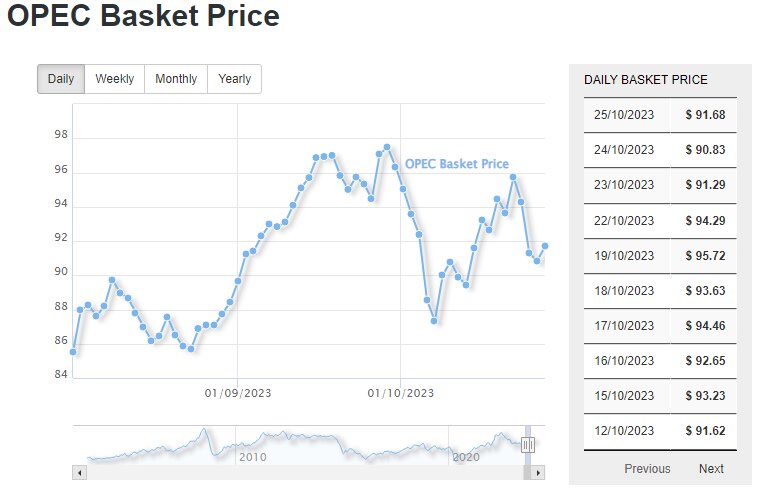773x491 pixels.
Task: Switch to Monthly price view
Action: (176, 79)
